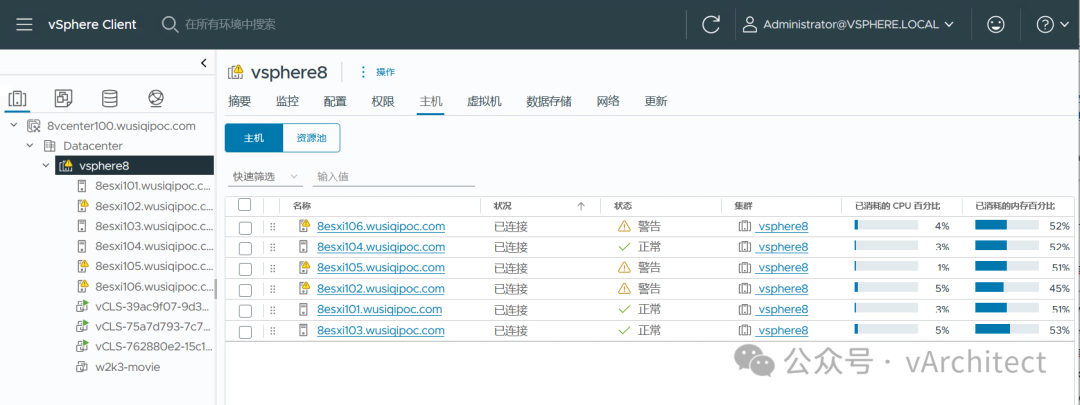The width and height of the screenshot is (1080, 405).
Task: Open the 数据存储 tab
Action: [549, 102]
